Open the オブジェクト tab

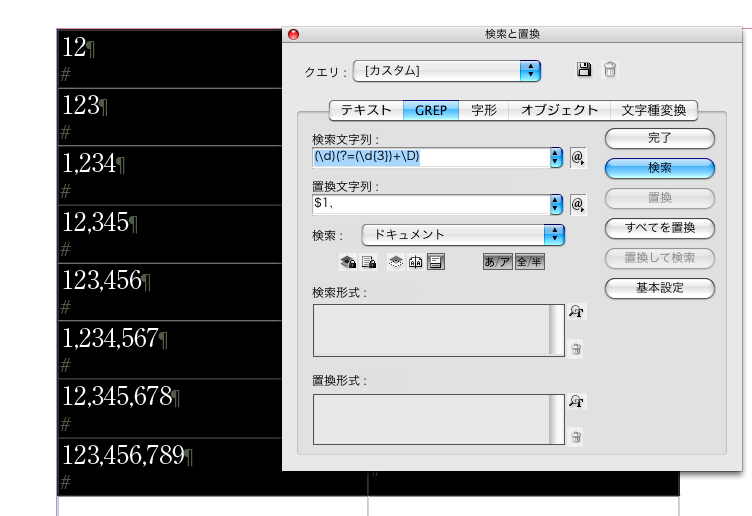click(x=559, y=110)
